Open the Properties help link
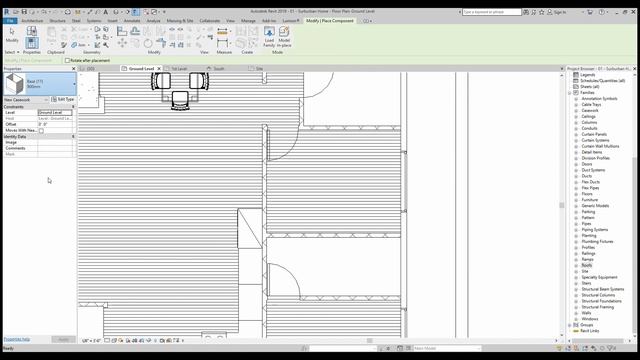The height and width of the screenshot is (360, 640). (17, 340)
